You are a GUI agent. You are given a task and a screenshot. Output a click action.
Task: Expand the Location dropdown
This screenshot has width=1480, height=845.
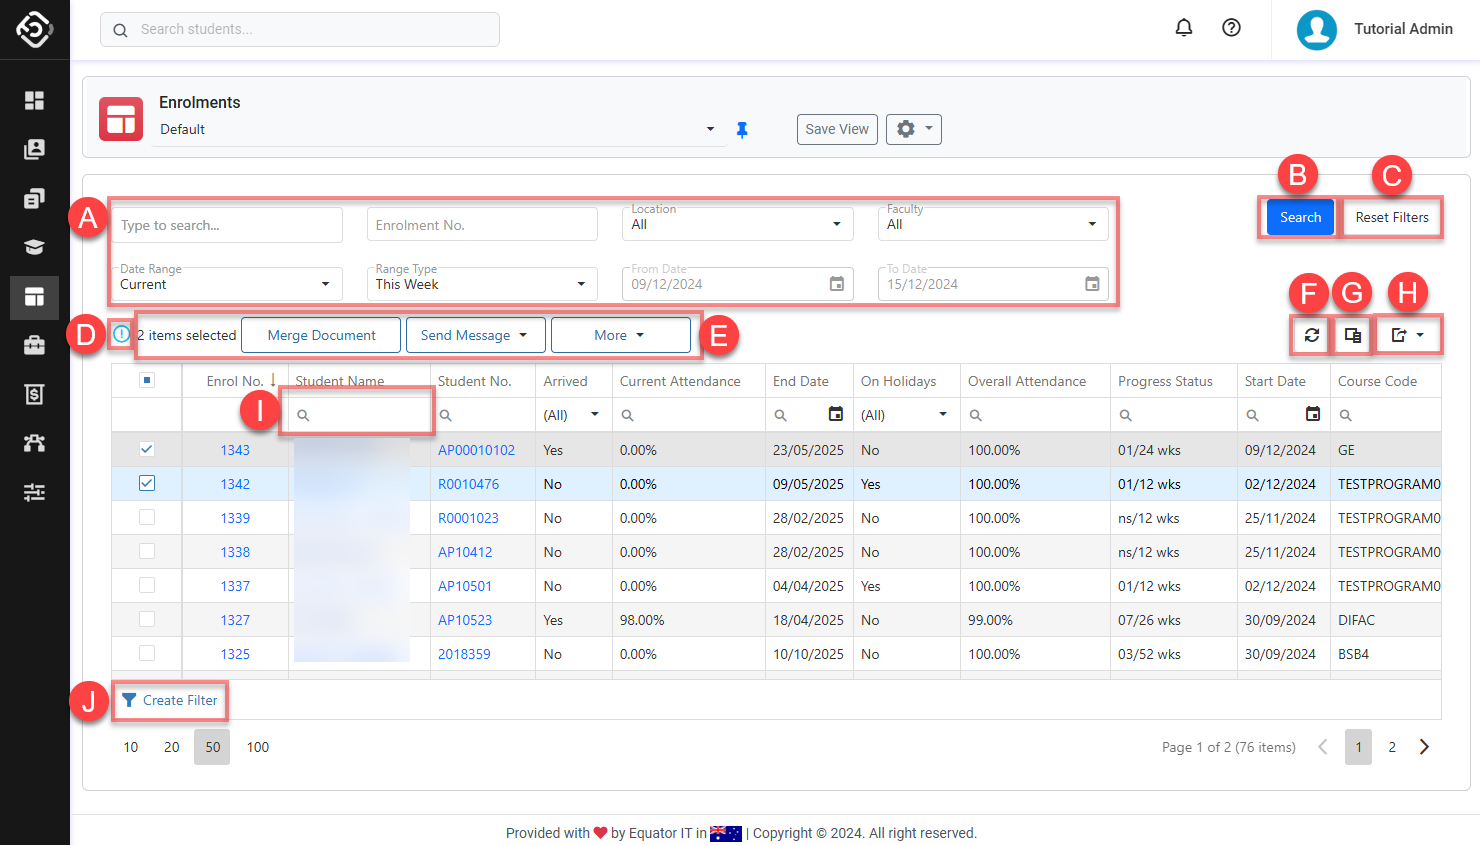[737, 224]
